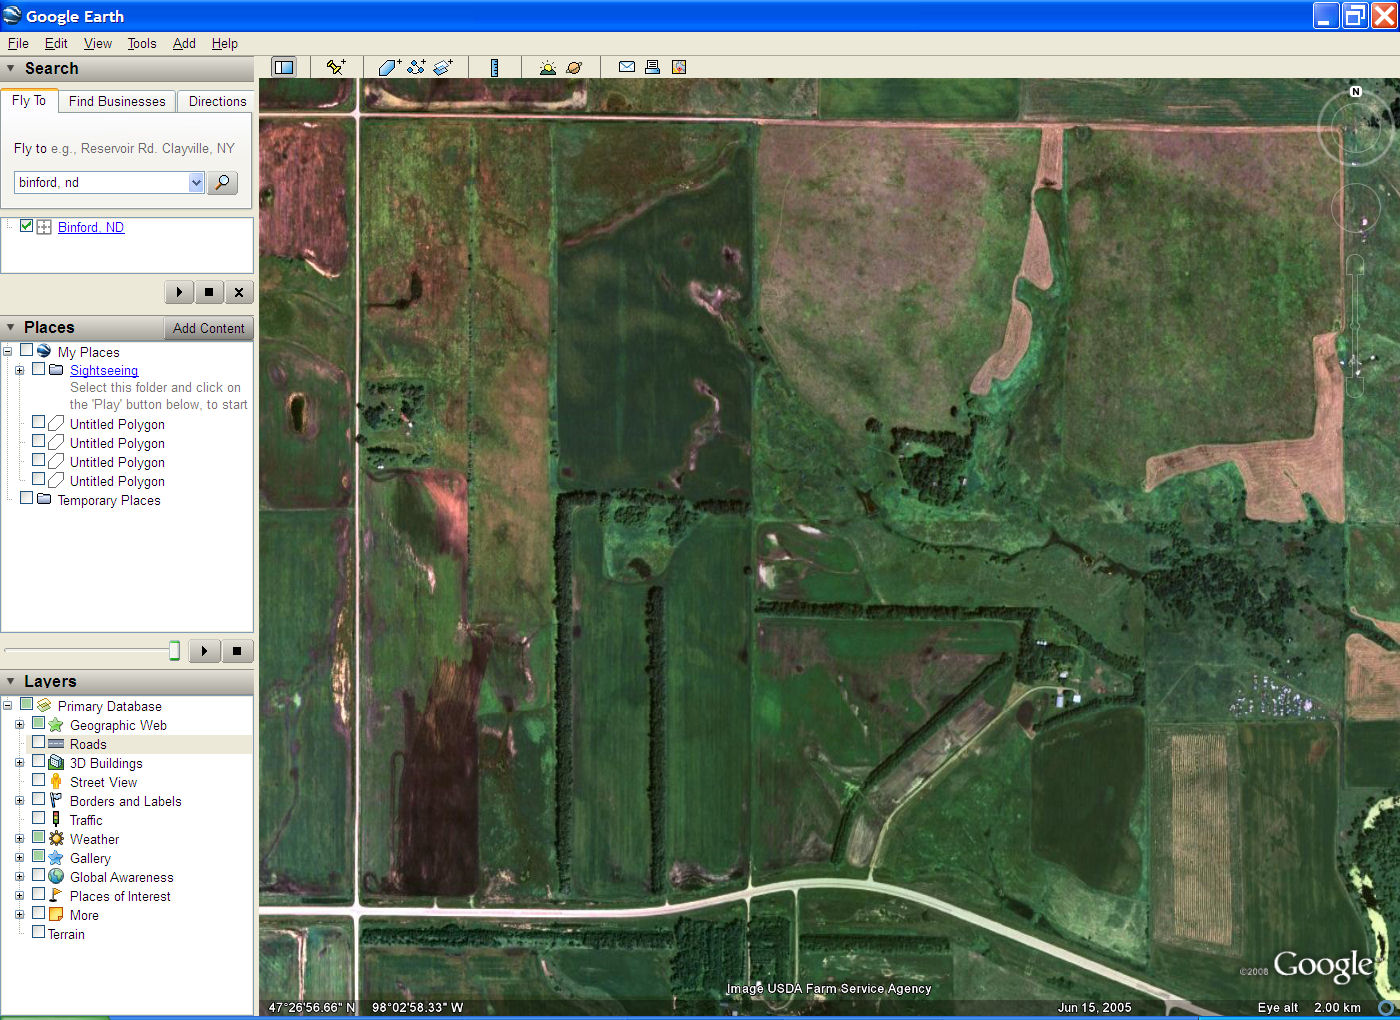Click the look joystick compass ring

tap(1356, 127)
